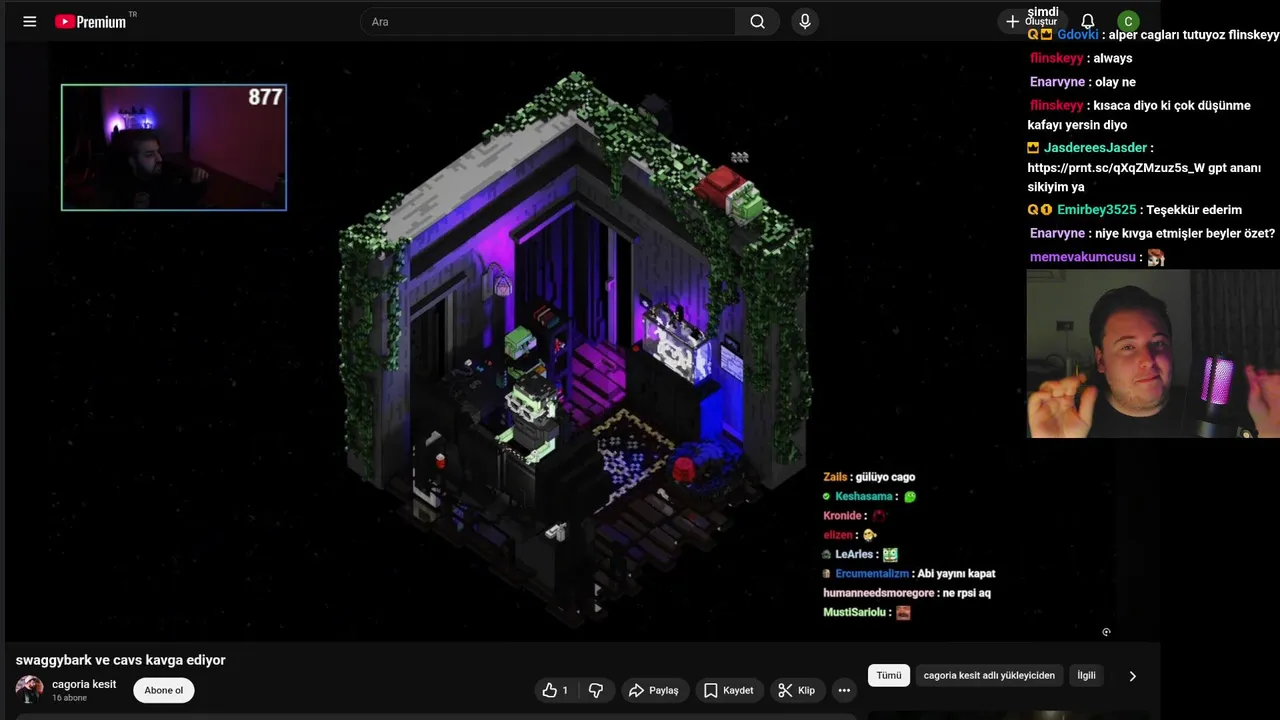
Task: Click the 16 abone subscriber count
Action: tap(69, 698)
